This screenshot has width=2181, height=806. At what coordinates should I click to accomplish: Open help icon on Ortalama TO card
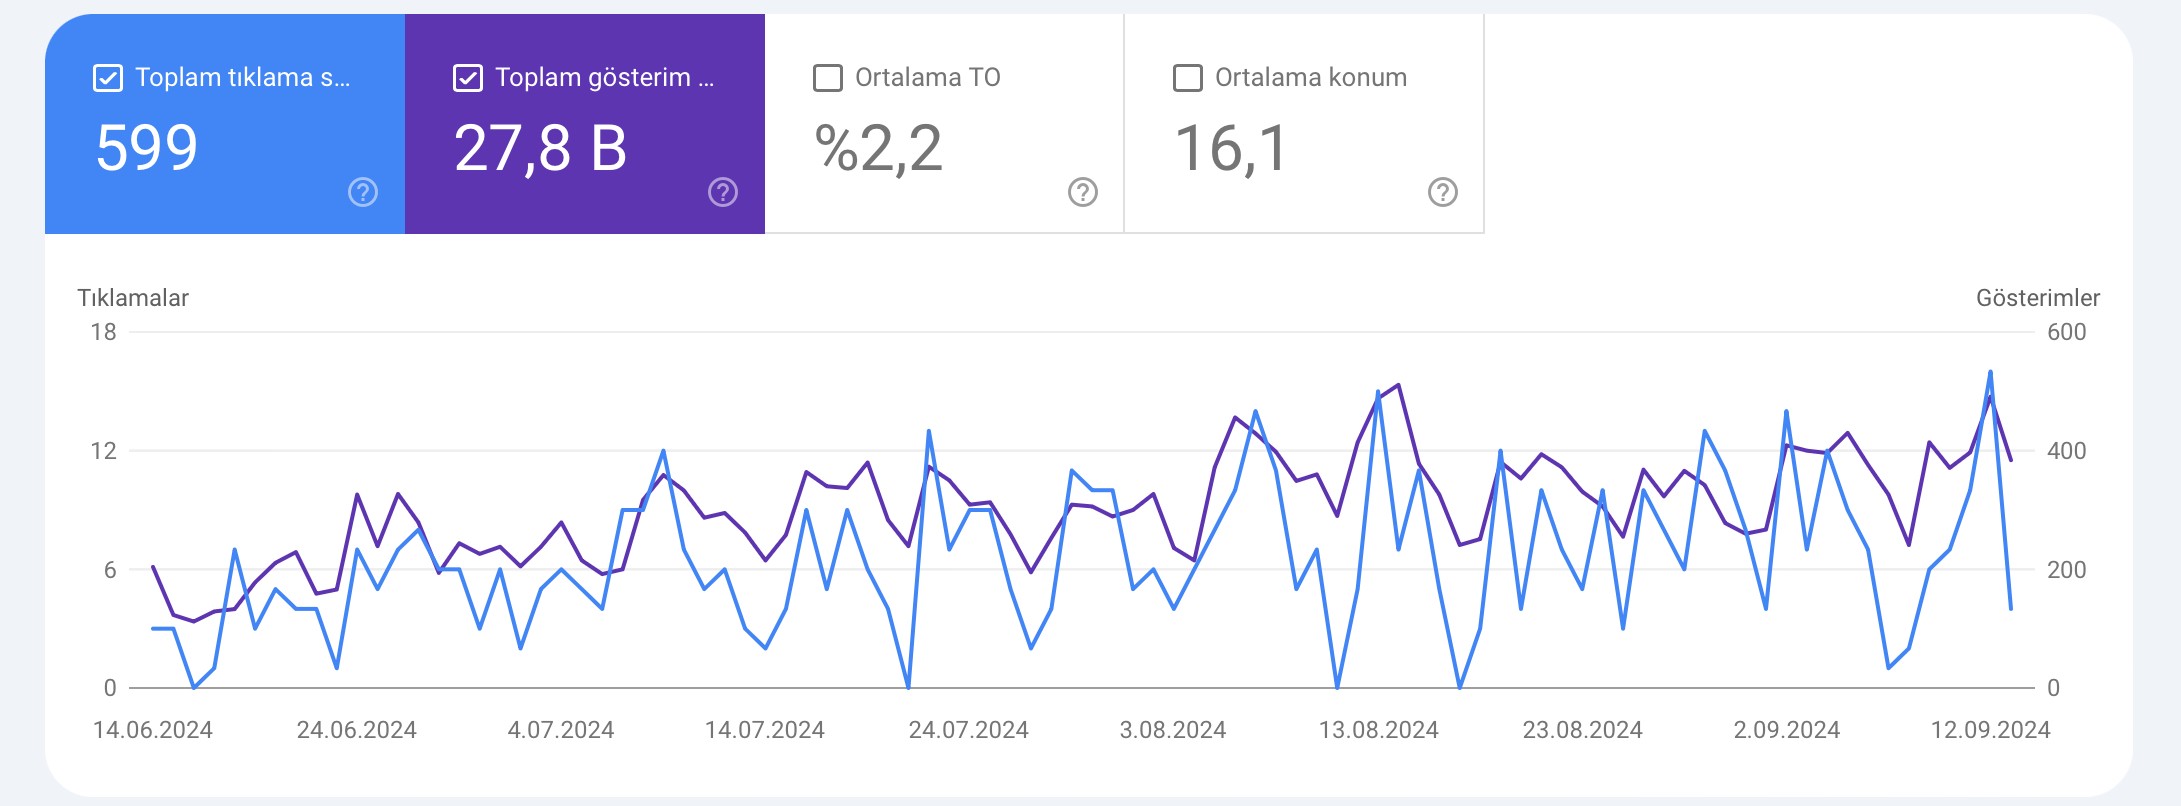click(x=1083, y=192)
